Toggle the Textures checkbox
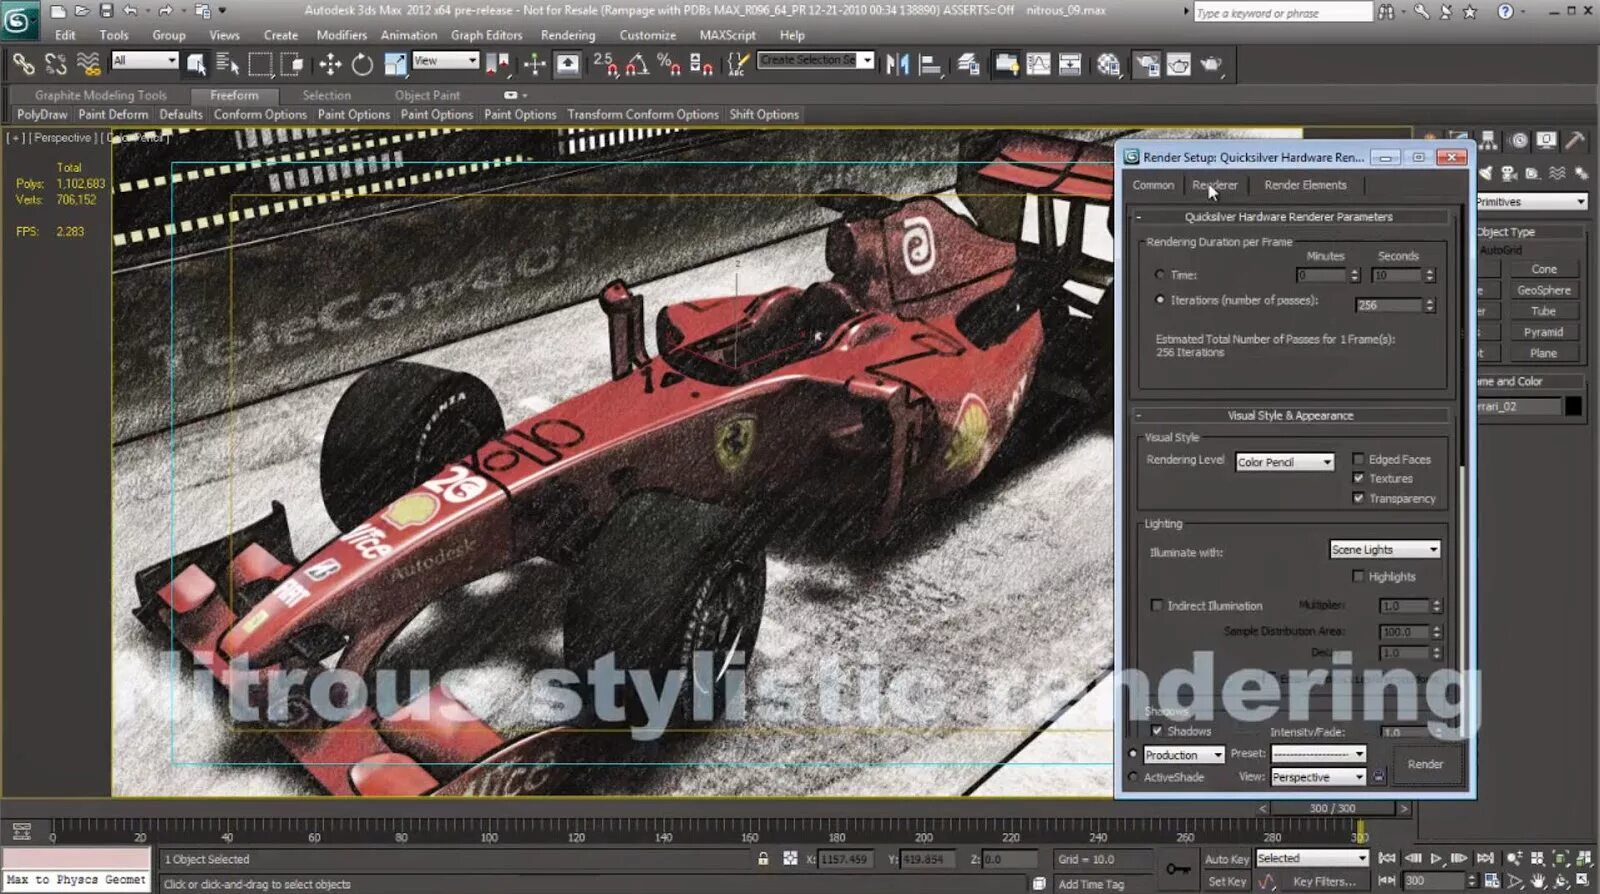 [1358, 478]
